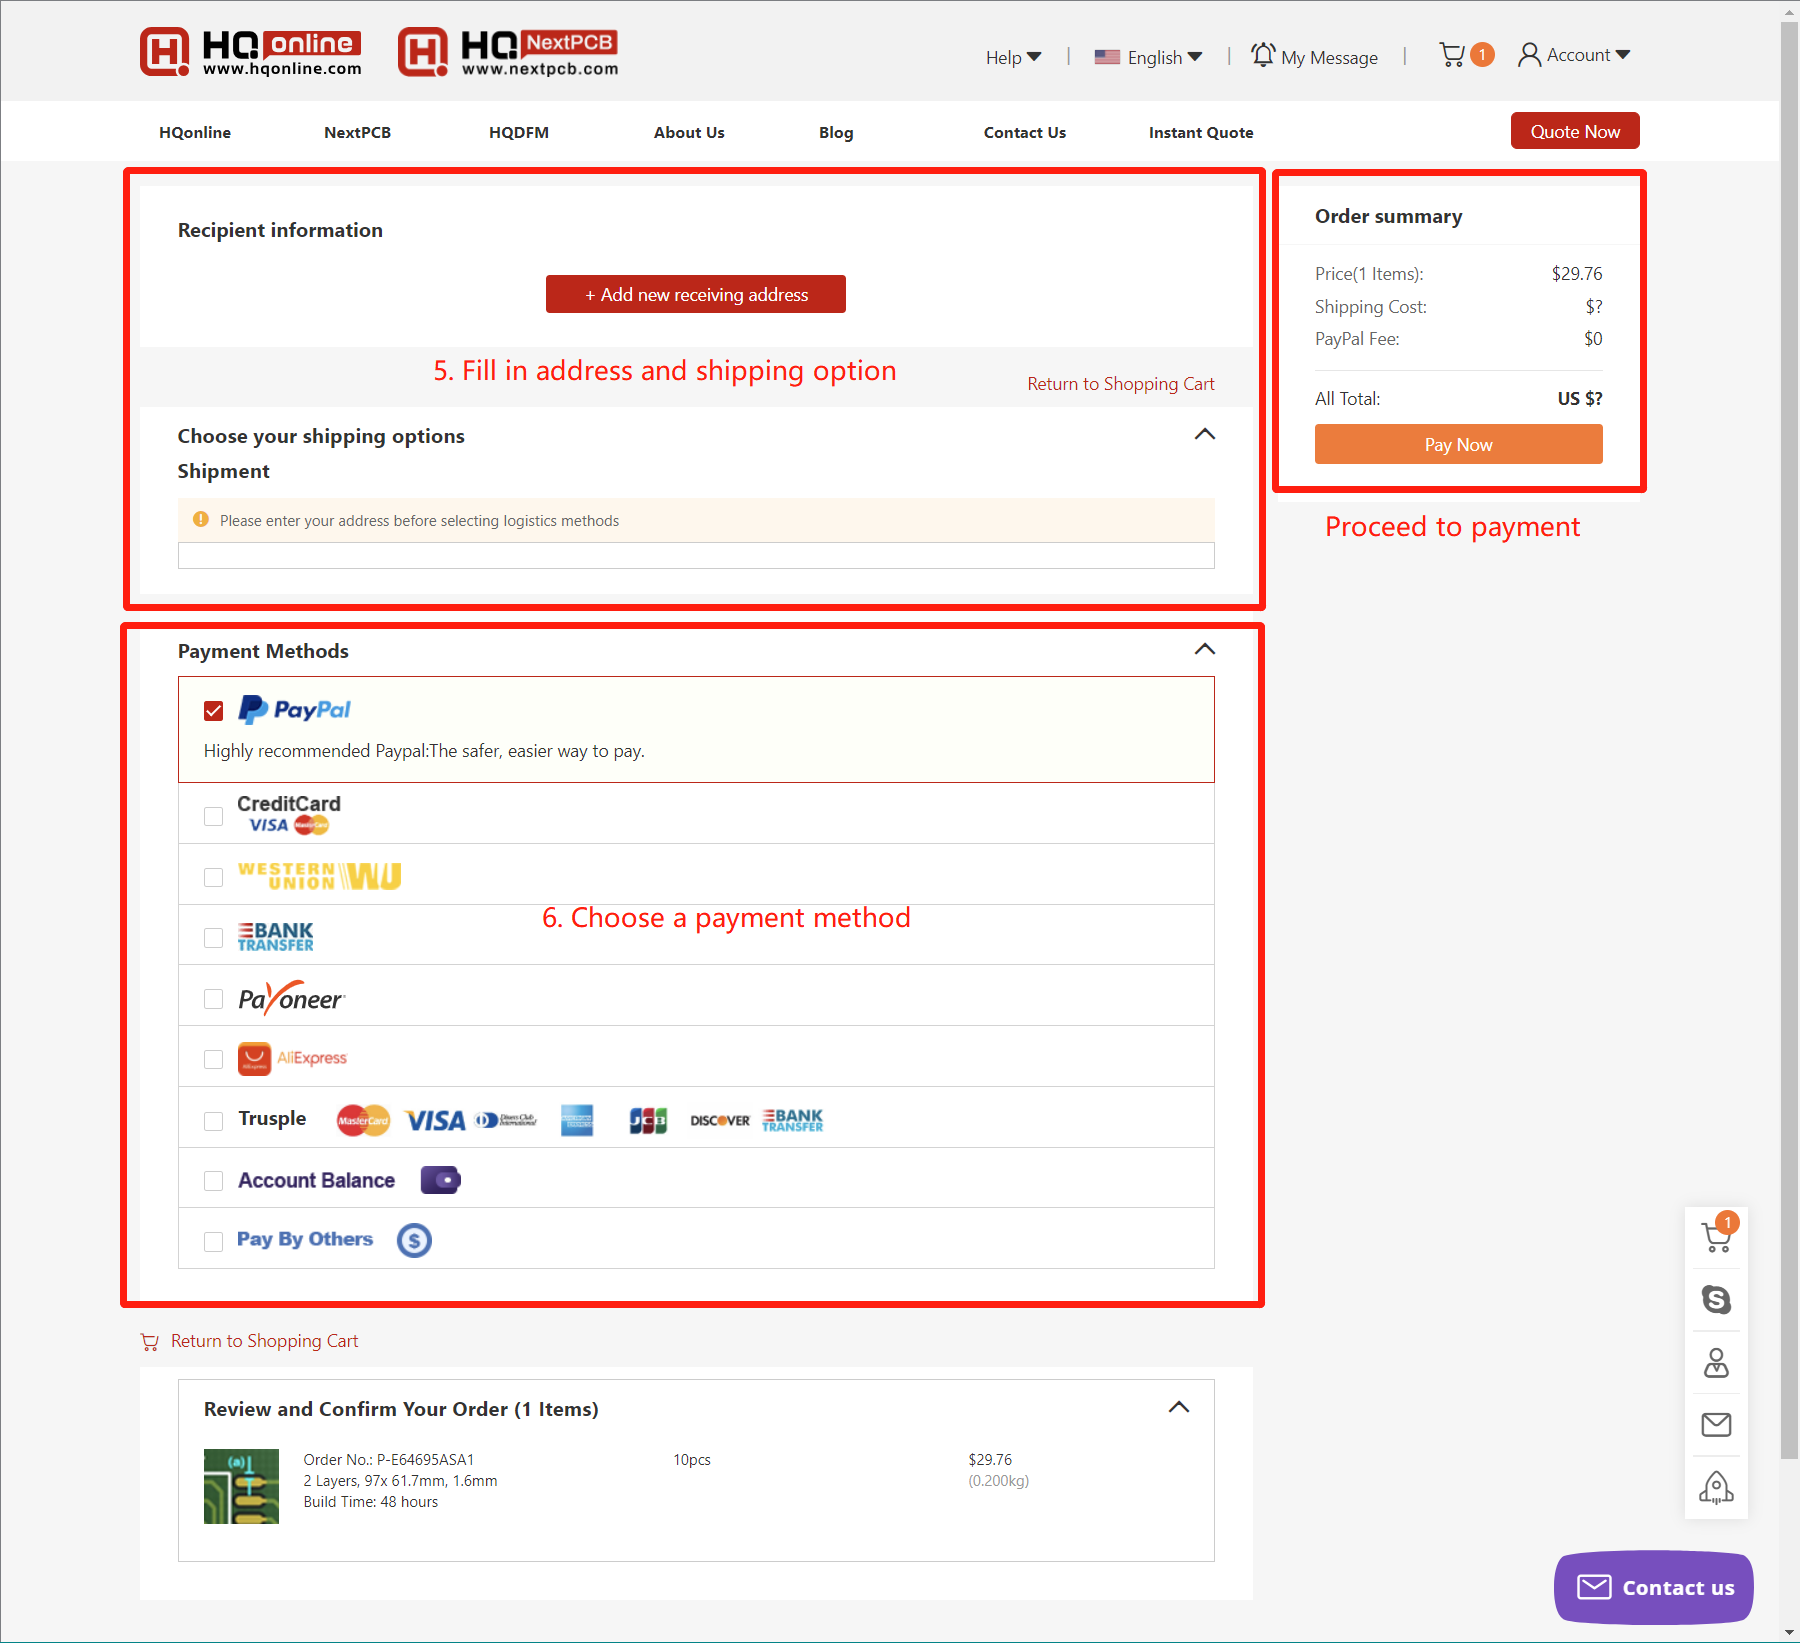1800x1643 pixels.
Task: Click the AliExpress logo
Action: point(292,1058)
